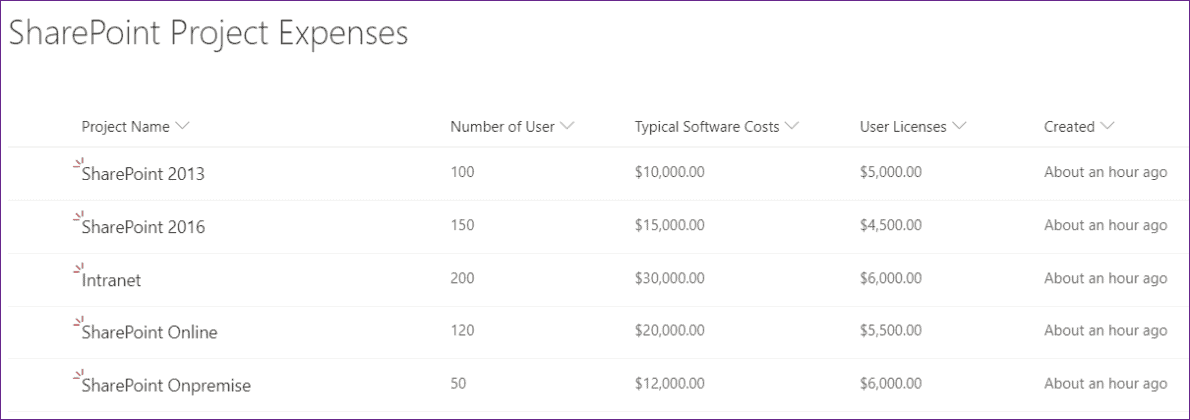Open the Project Name column dropdown
The width and height of the screenshot is (1190, 420).
coord(182,127)
